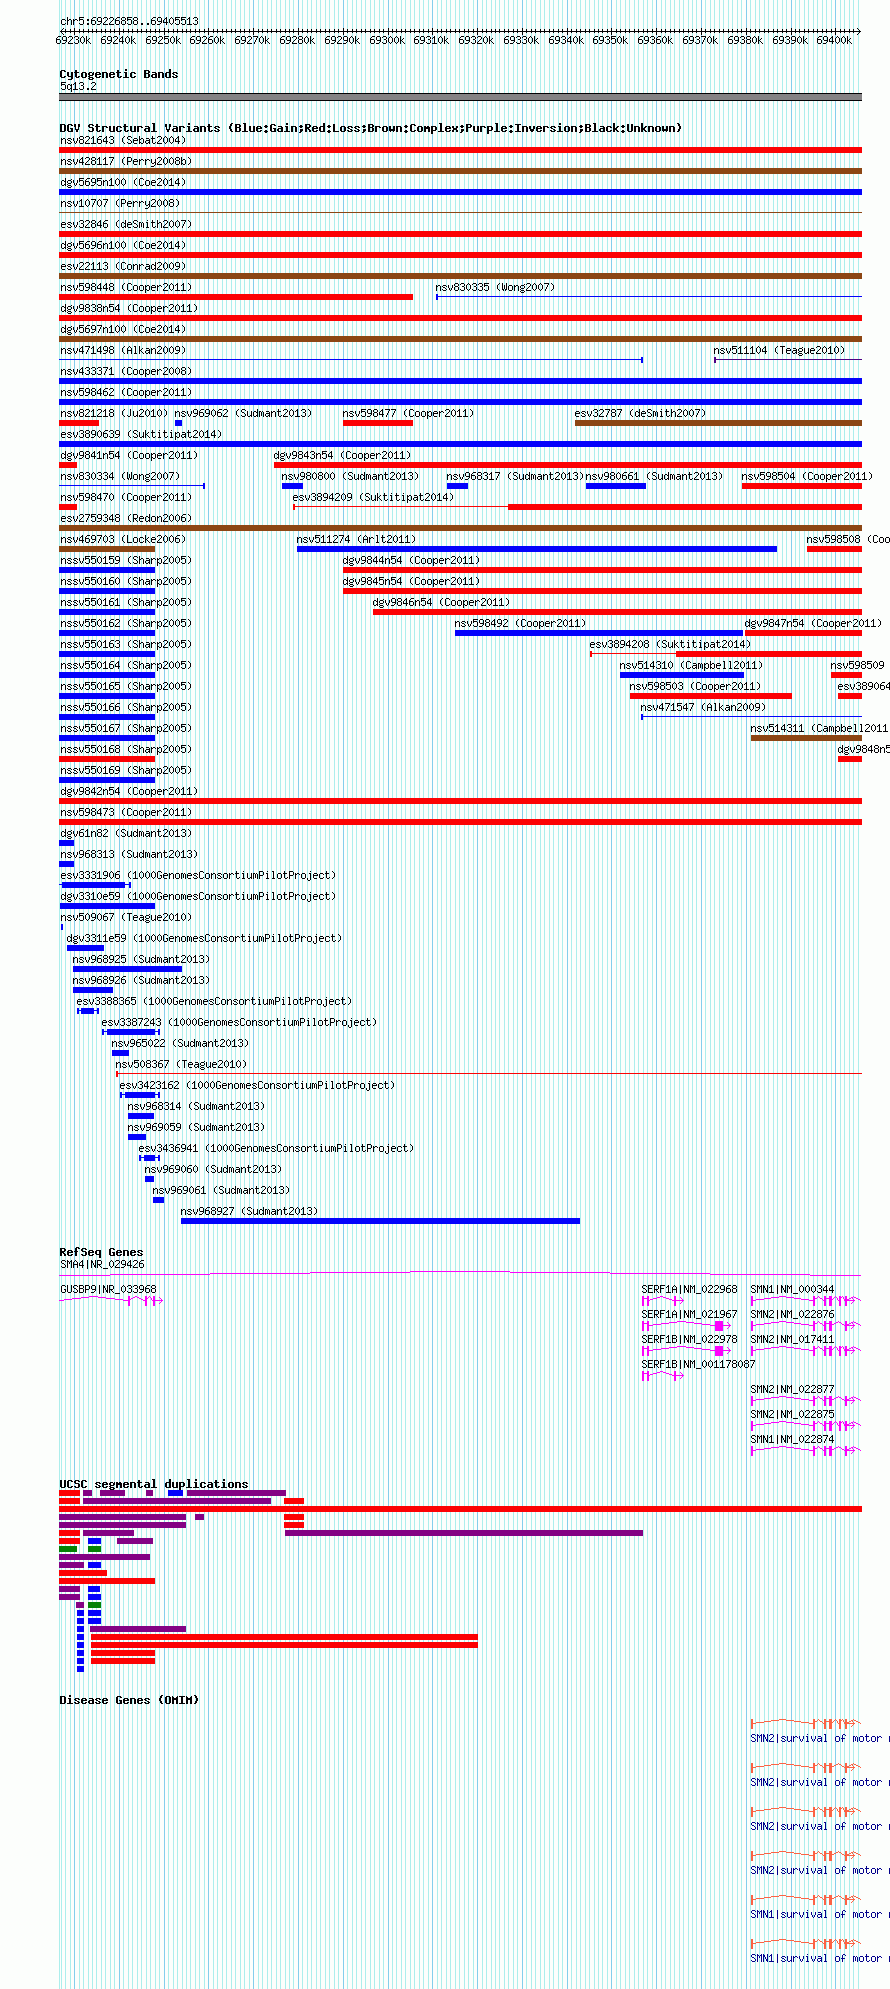Image resolution: width=890 pixels, height=1989 pixels.
Task: Click the UCSC segmental duplications track title
Action: tap(154, 1484)
